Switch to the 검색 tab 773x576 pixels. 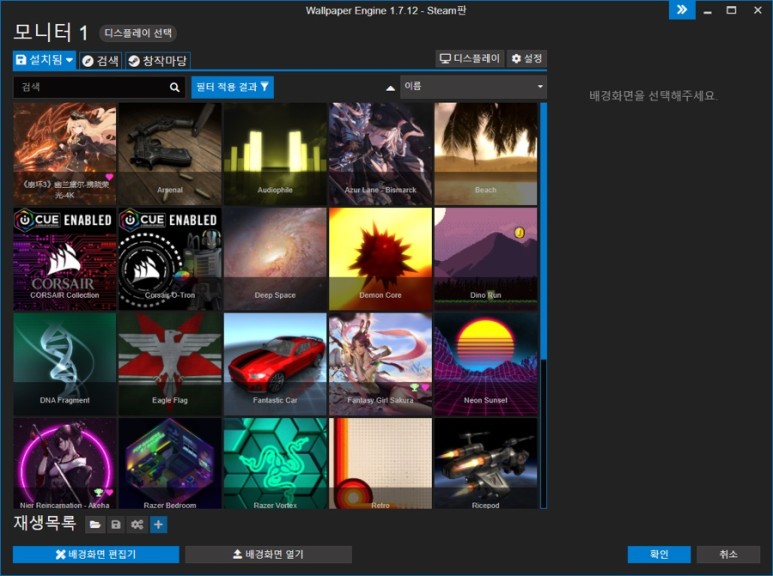[100, 61]
